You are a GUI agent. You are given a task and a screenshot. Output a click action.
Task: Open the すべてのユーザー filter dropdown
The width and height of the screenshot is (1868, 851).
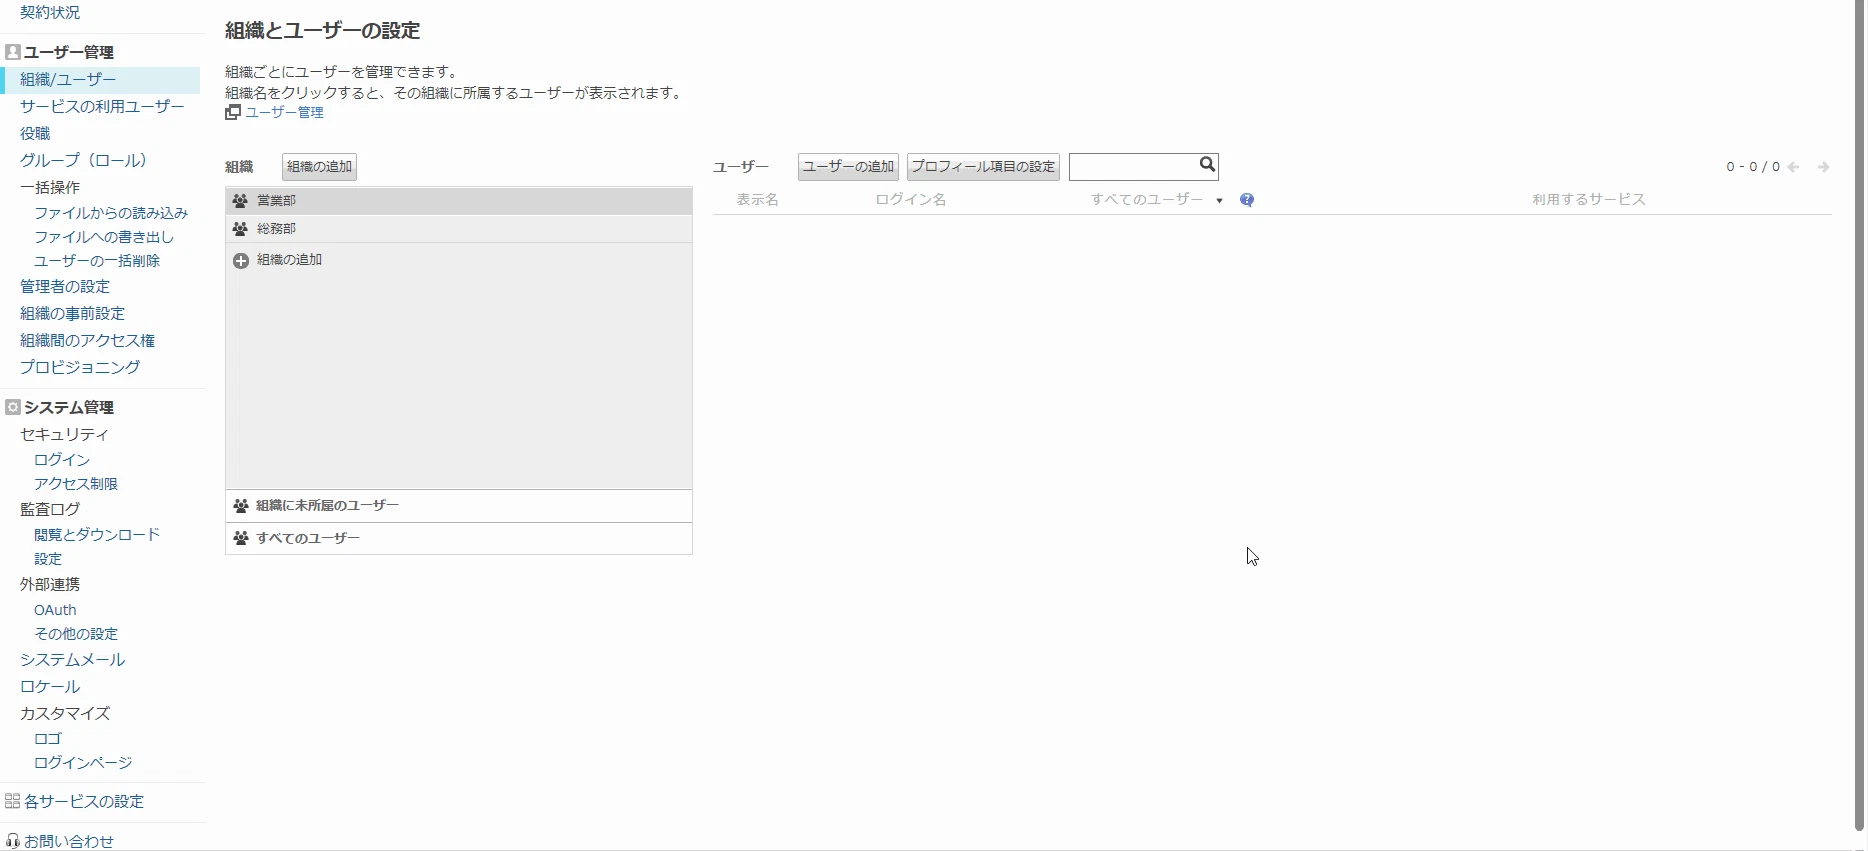coord(1157,200)
